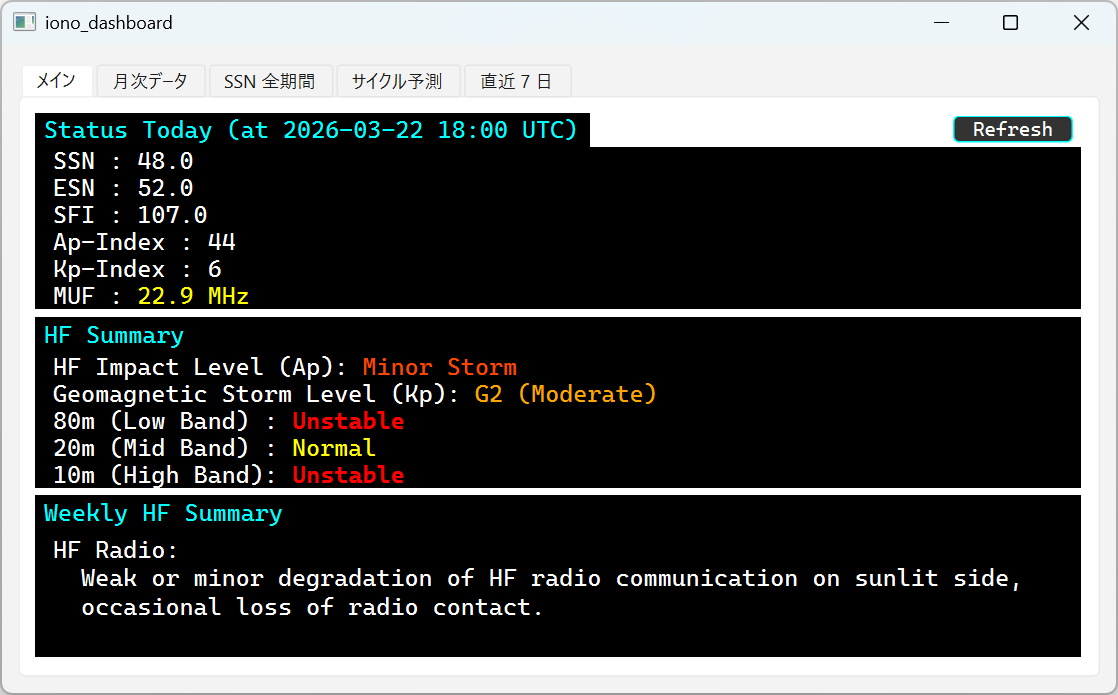The width and height of the screenshot is (1118, 695).
Task: Click the 20m Mid Band Normal status
Action: (333, 448)
